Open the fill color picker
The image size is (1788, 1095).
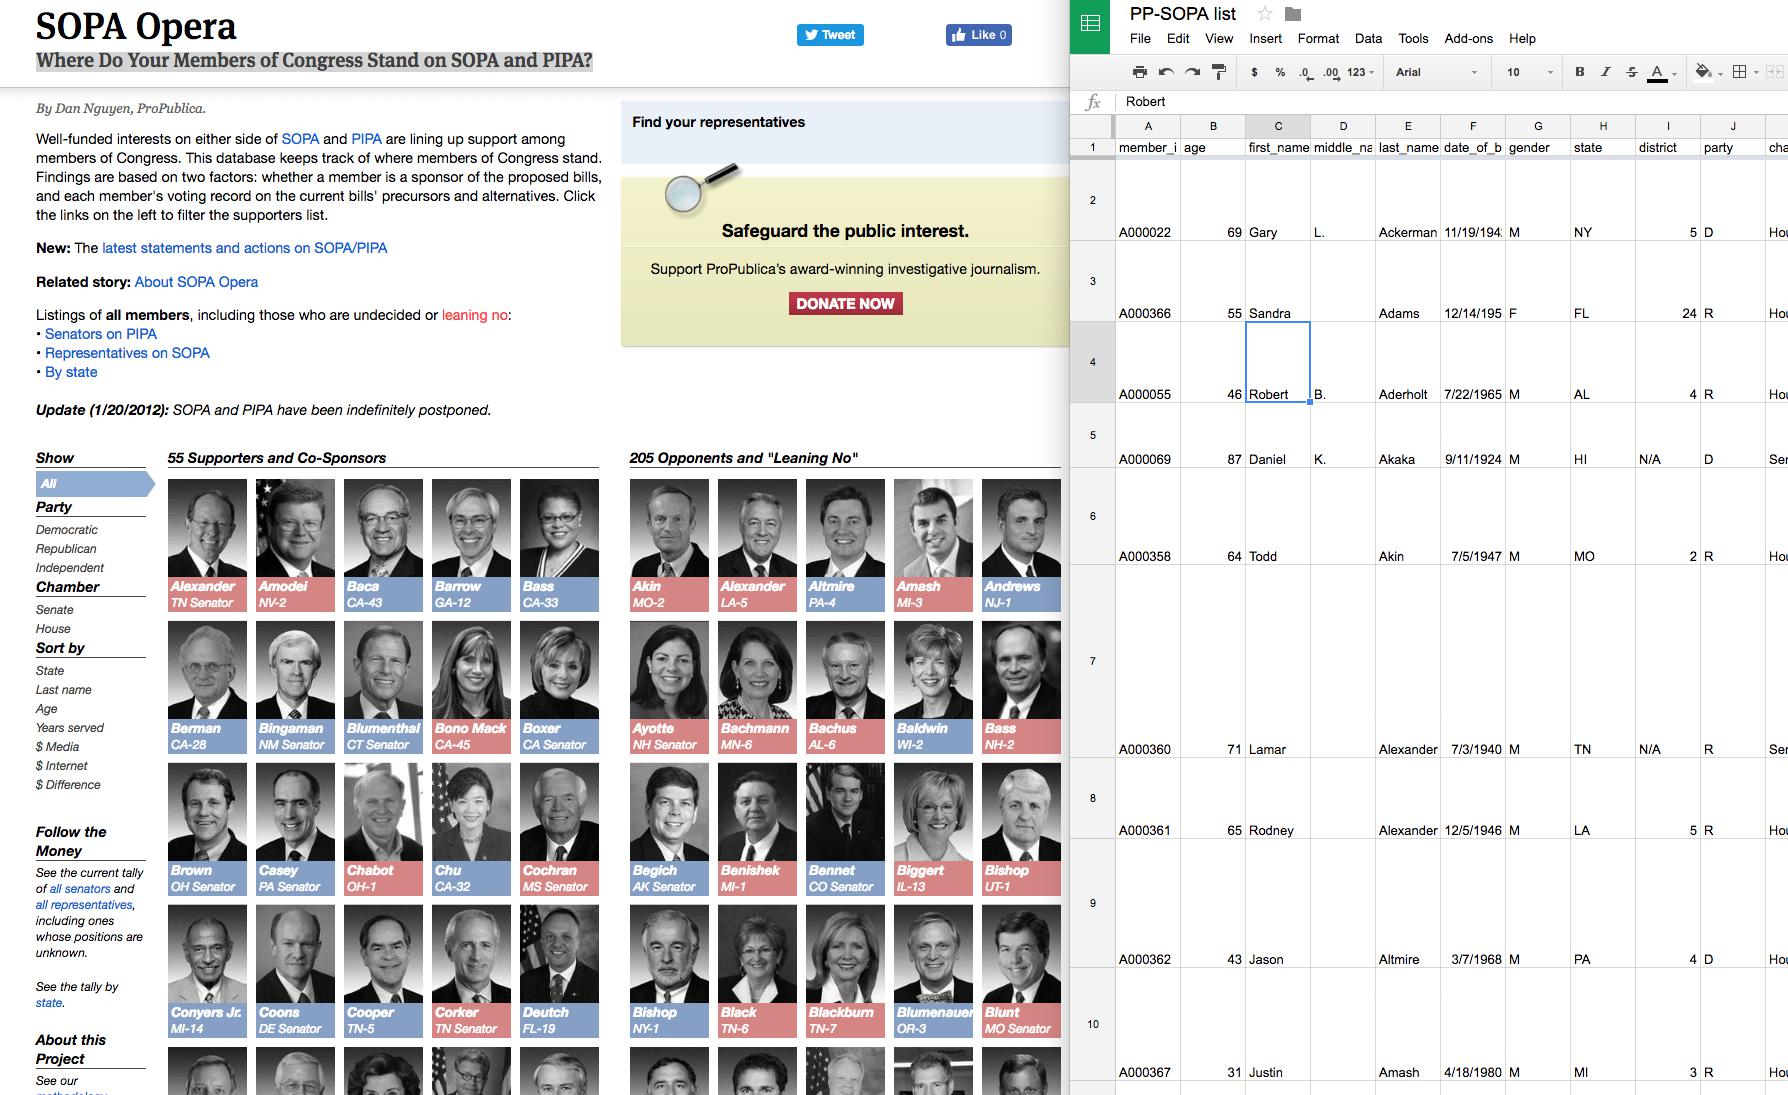(x=1708, y=72)
